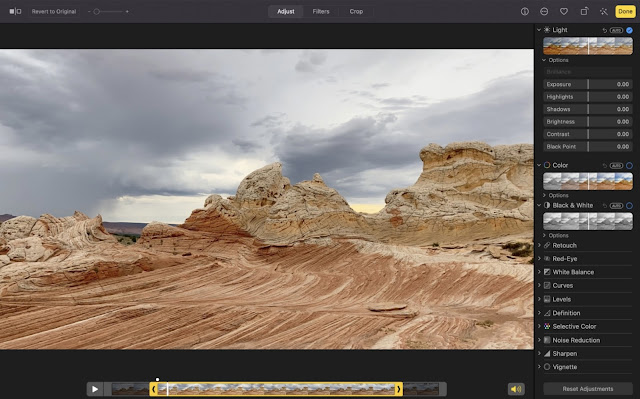Auto enhance with the magic wand icon
640x399 pixels.
point(604,11)
